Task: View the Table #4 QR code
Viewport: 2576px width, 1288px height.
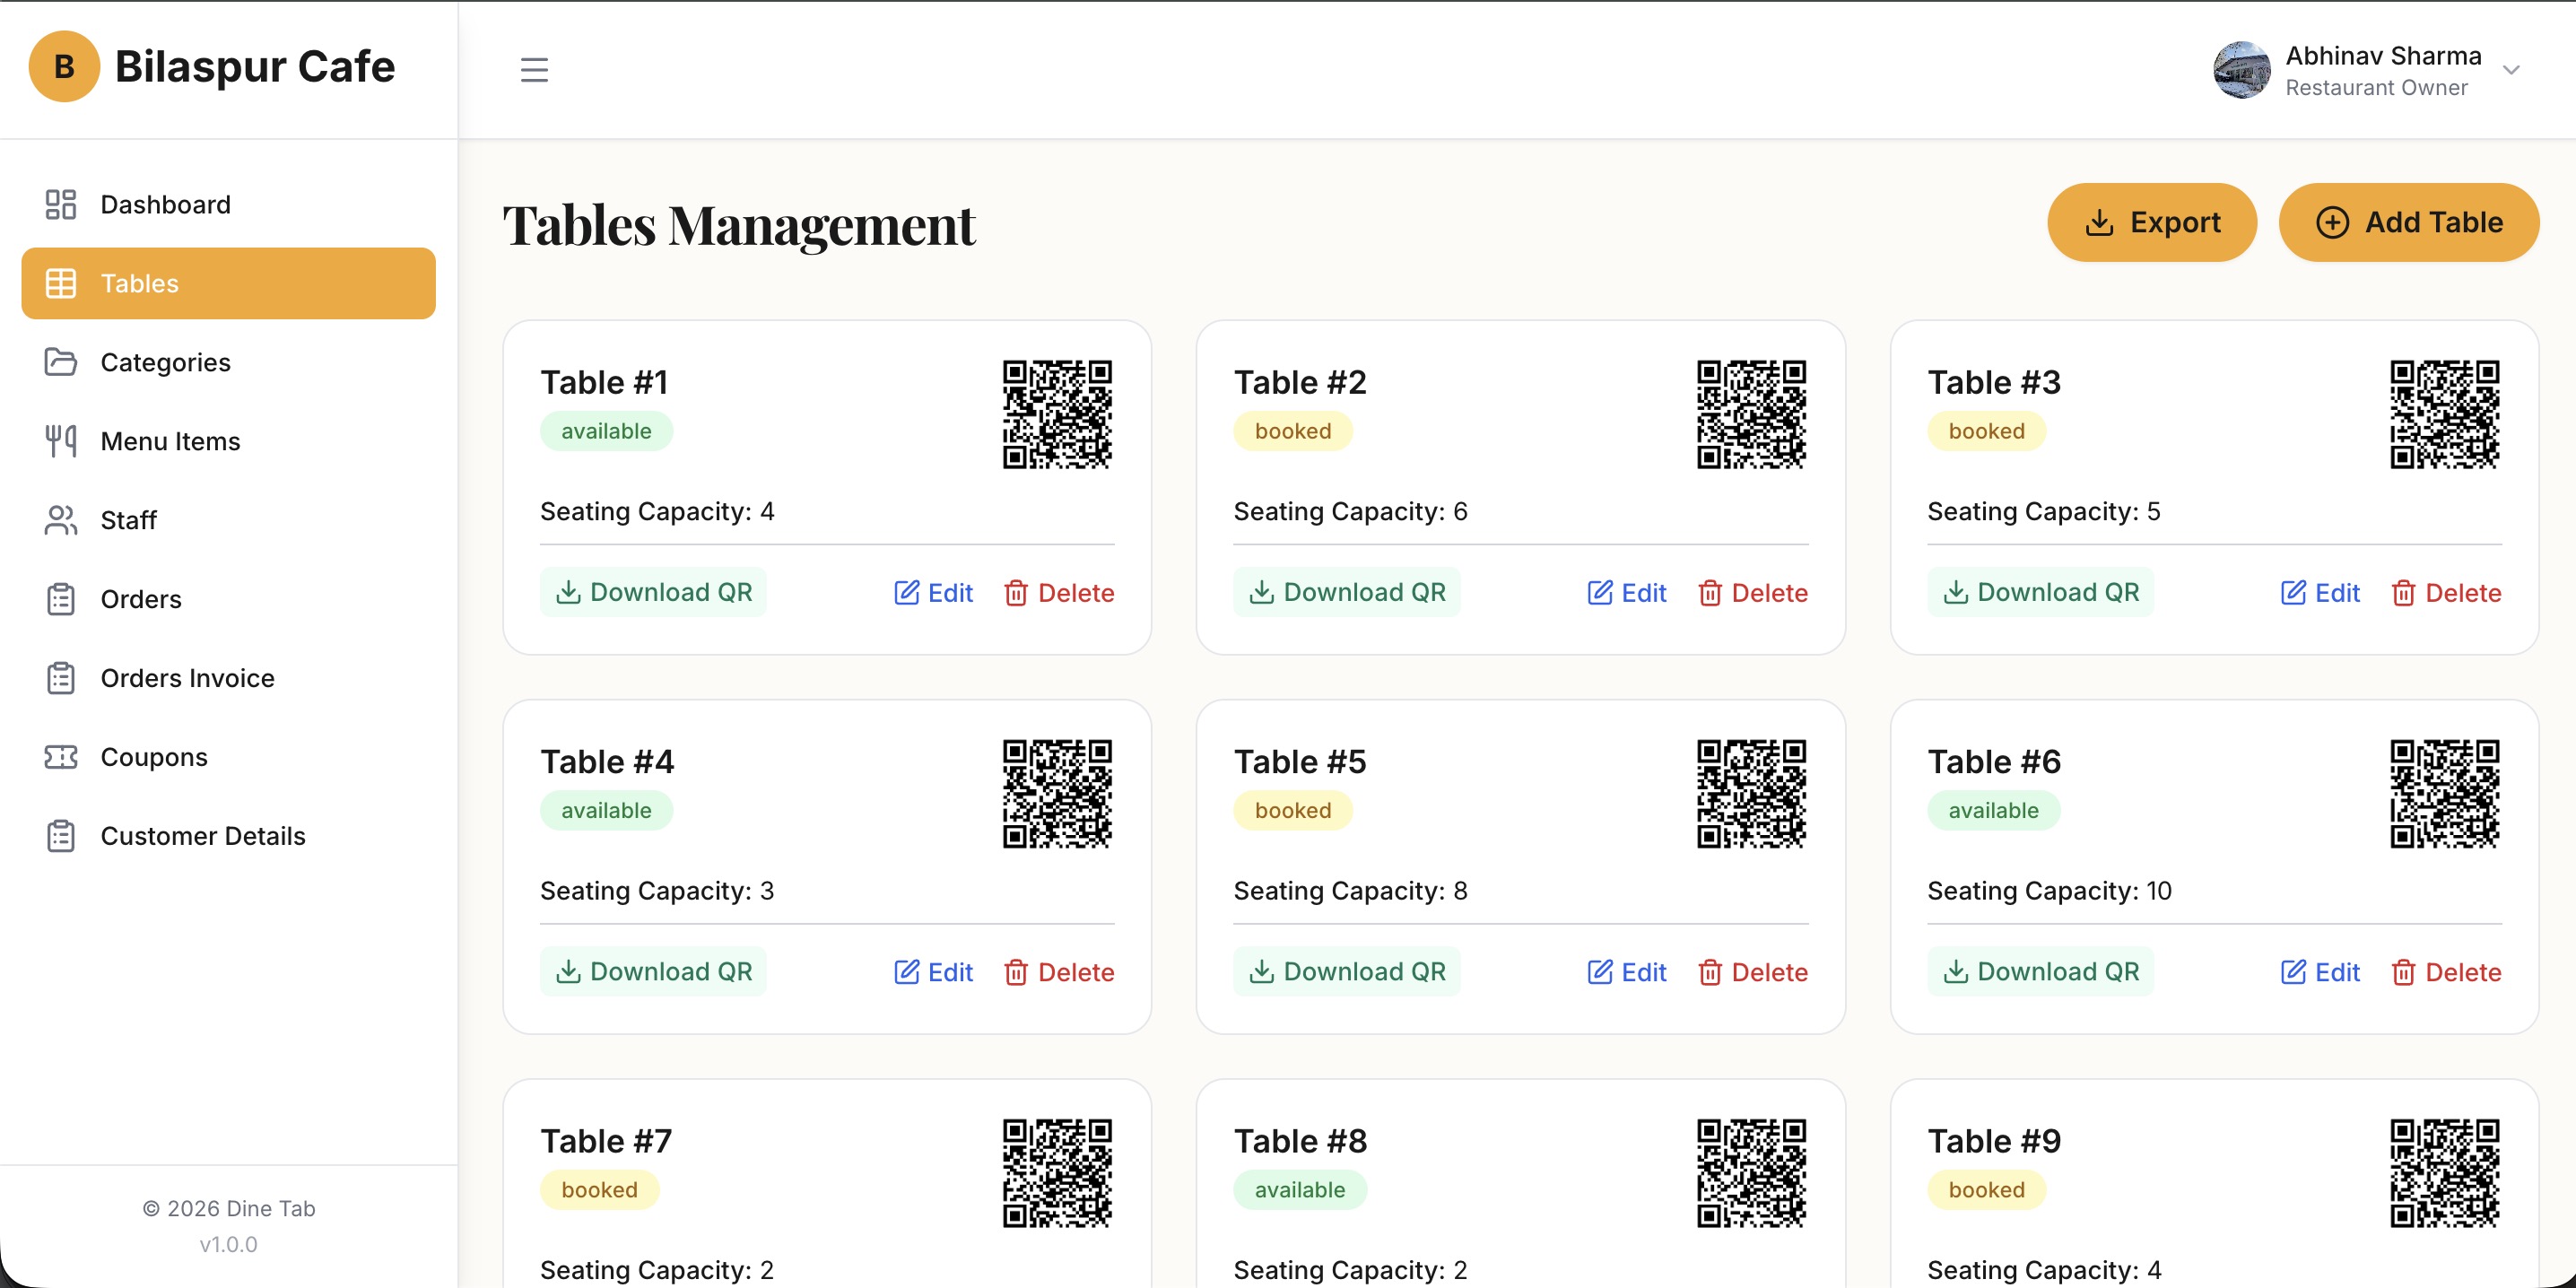Action: (x=1057, y=793)
